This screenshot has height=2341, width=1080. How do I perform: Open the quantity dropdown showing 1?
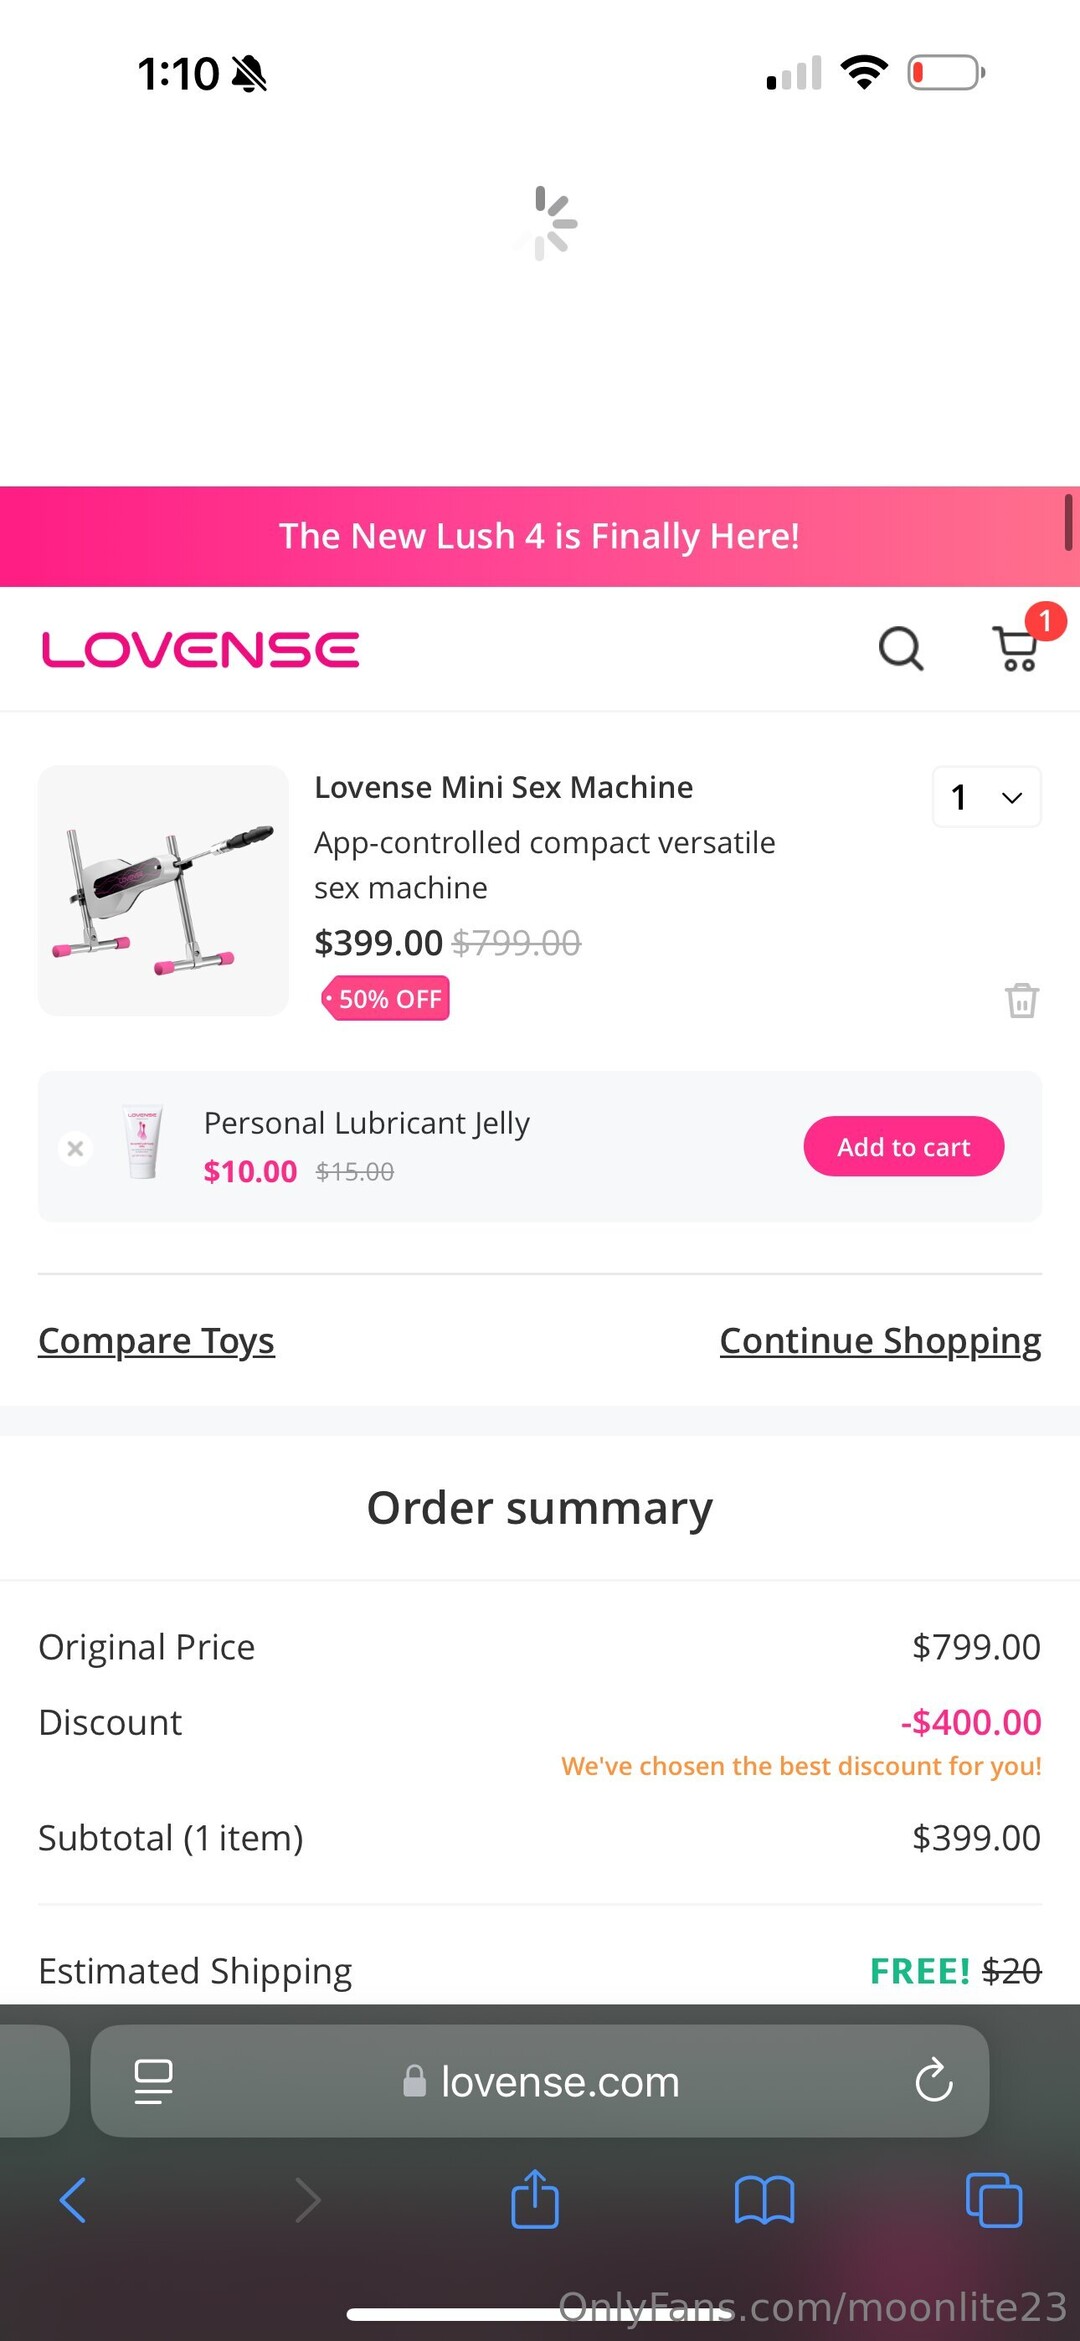(x=986, y=797)
